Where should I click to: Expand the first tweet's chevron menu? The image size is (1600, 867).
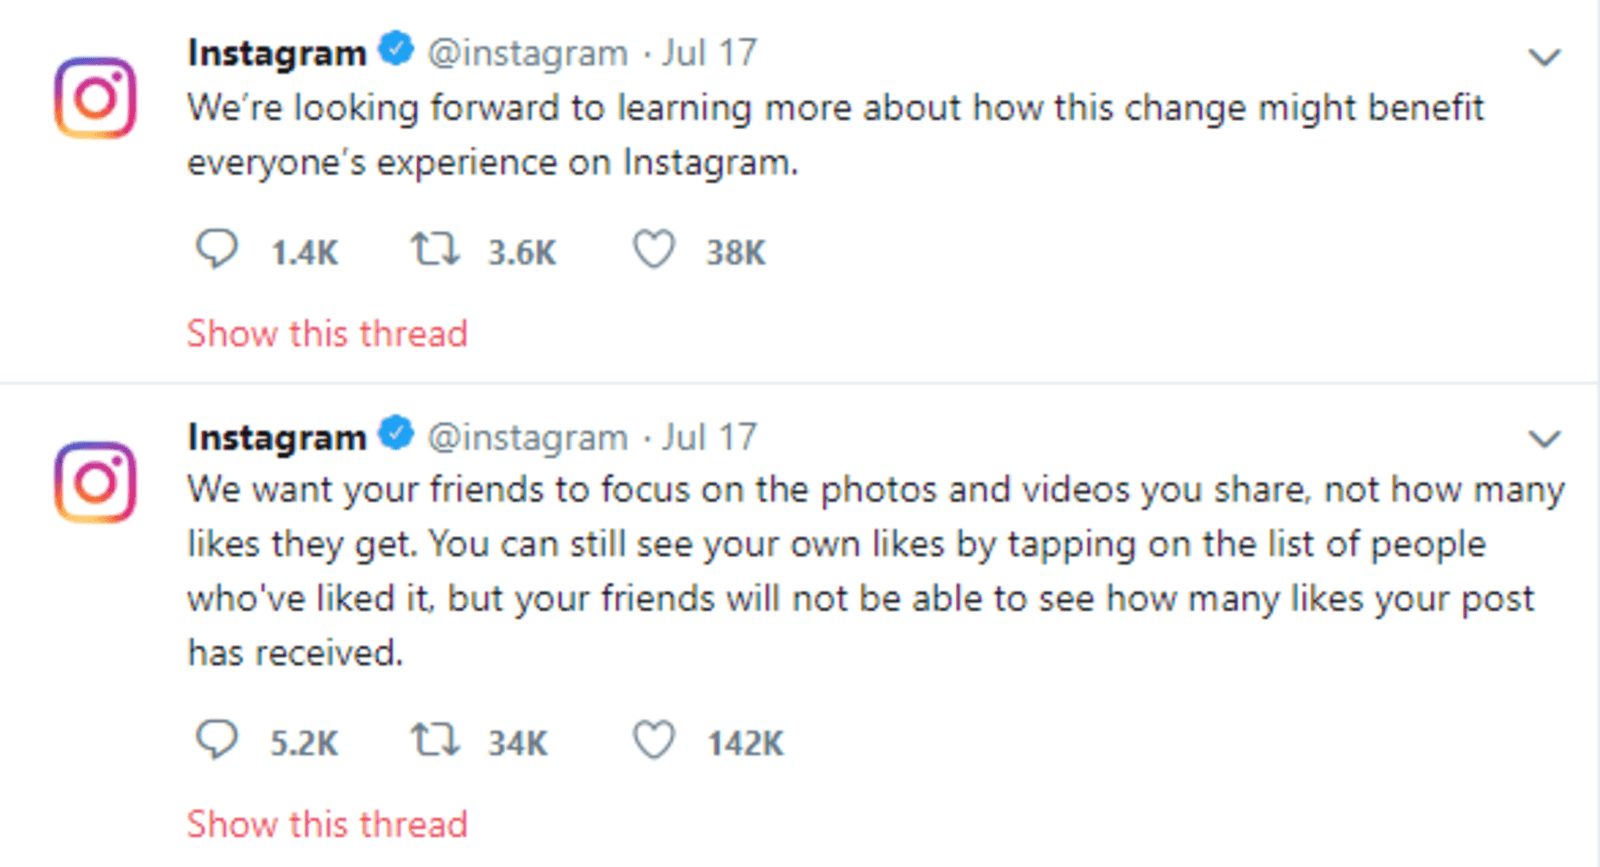click(1545, 57)
